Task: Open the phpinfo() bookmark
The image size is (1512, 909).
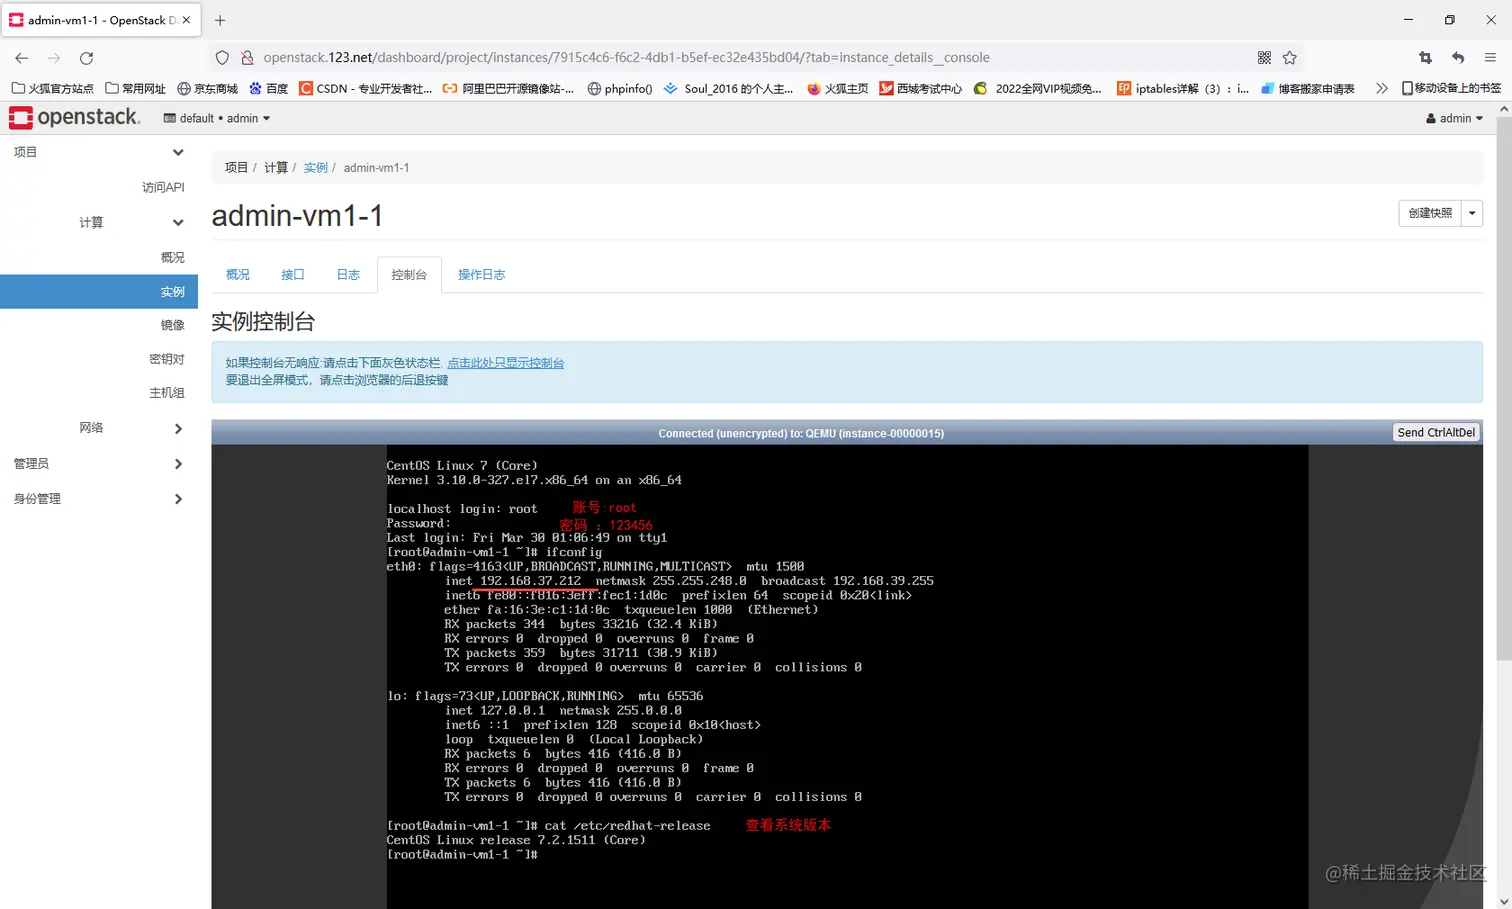Action: (620, 88)
